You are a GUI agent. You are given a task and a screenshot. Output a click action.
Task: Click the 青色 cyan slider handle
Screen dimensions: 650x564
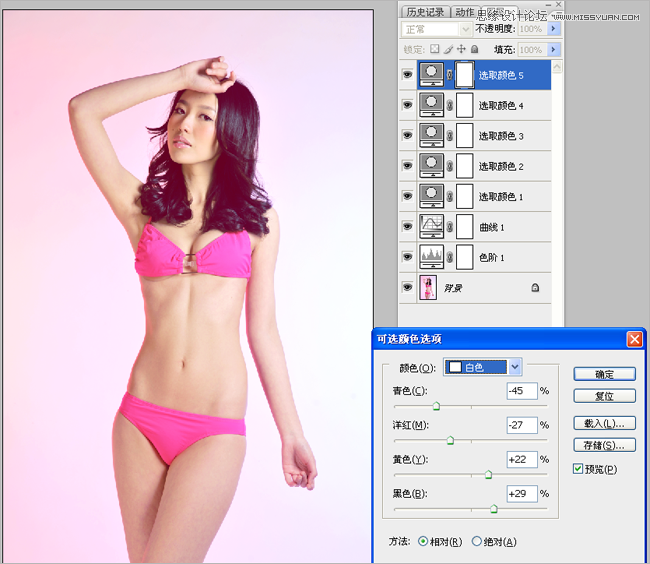(436, 406)
